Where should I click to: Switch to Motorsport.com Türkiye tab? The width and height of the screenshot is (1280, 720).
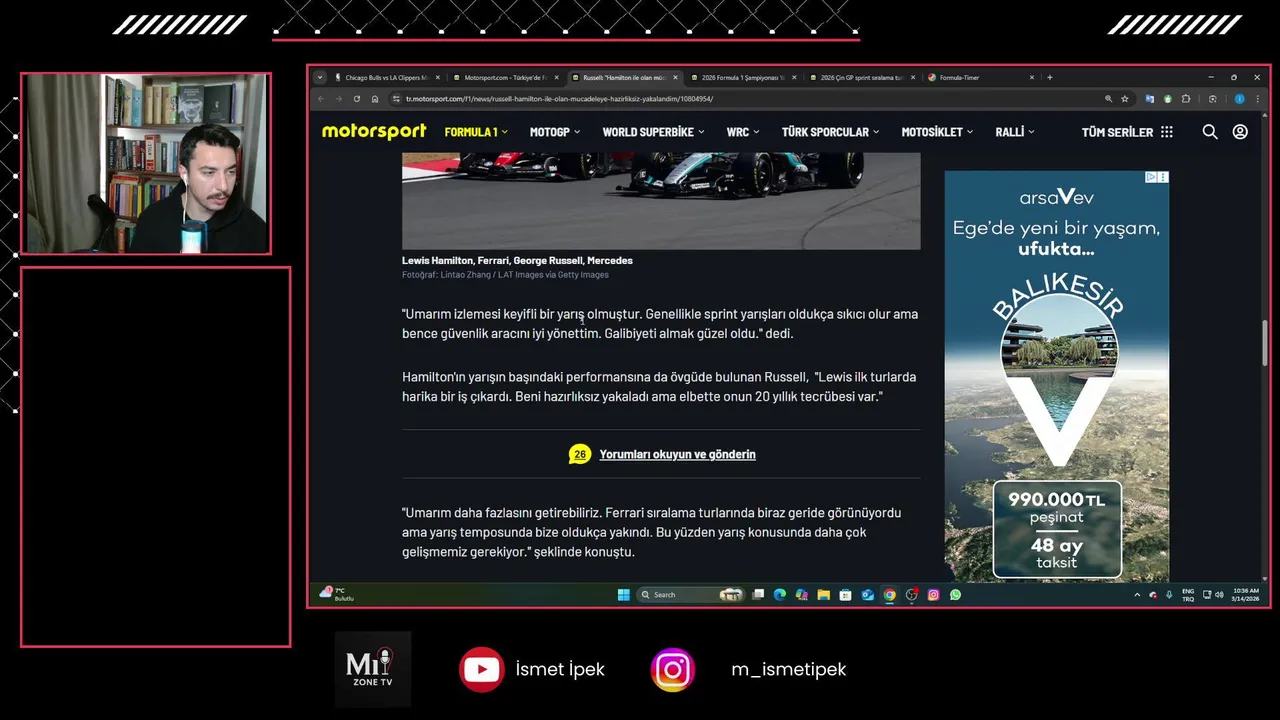point(505,77)
